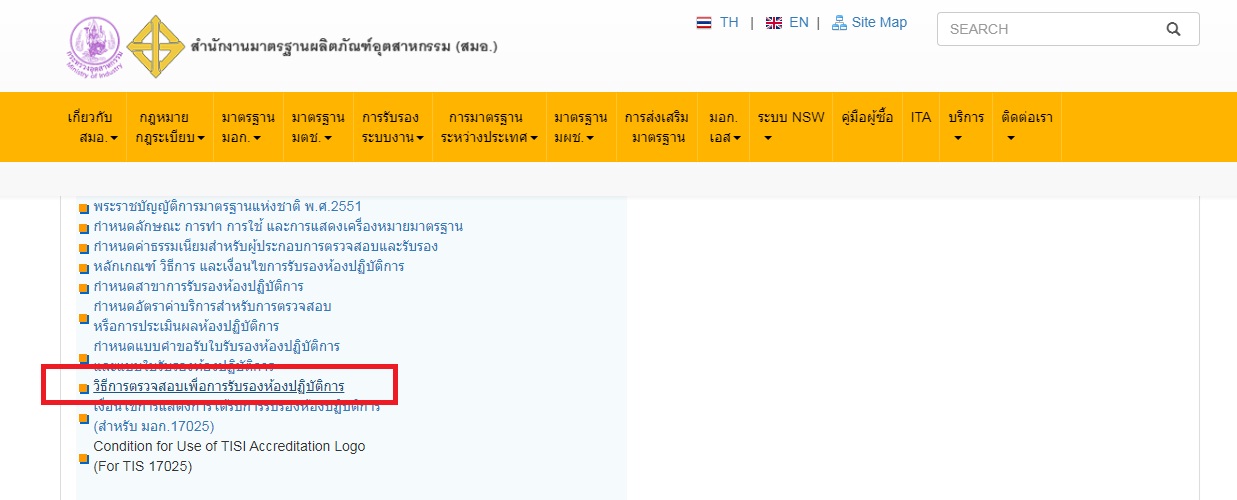Open the ติดต่อเรา menu
Image resolution: width=1237 pixels, height=500 pixels.
[x=1027, y=127]
